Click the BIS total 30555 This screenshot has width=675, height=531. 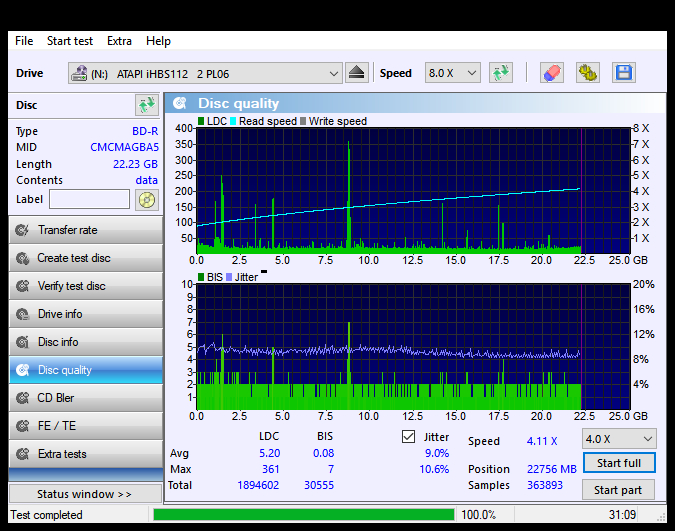(x=319, y=485)
